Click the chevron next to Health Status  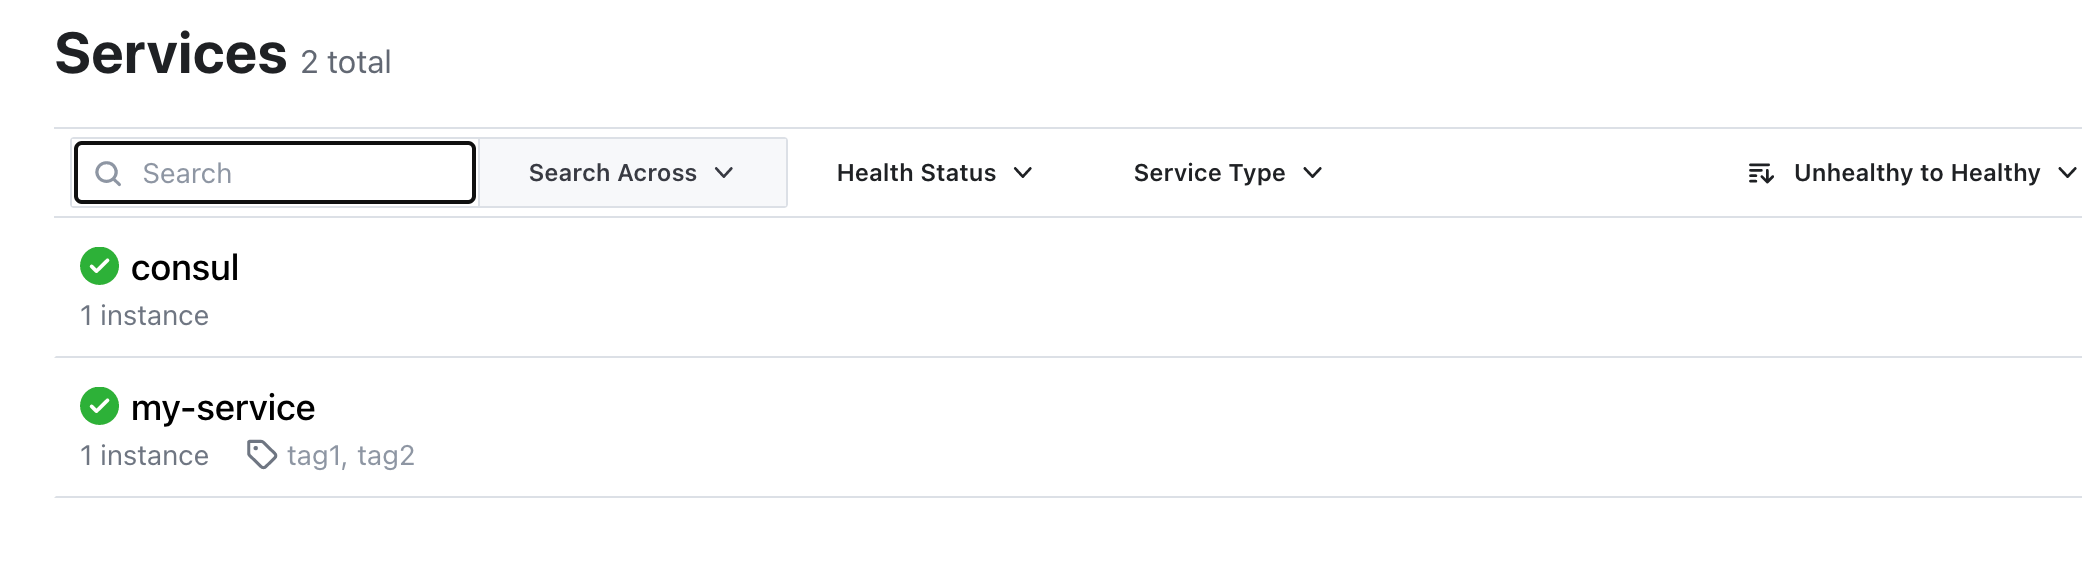point(1023,173)
